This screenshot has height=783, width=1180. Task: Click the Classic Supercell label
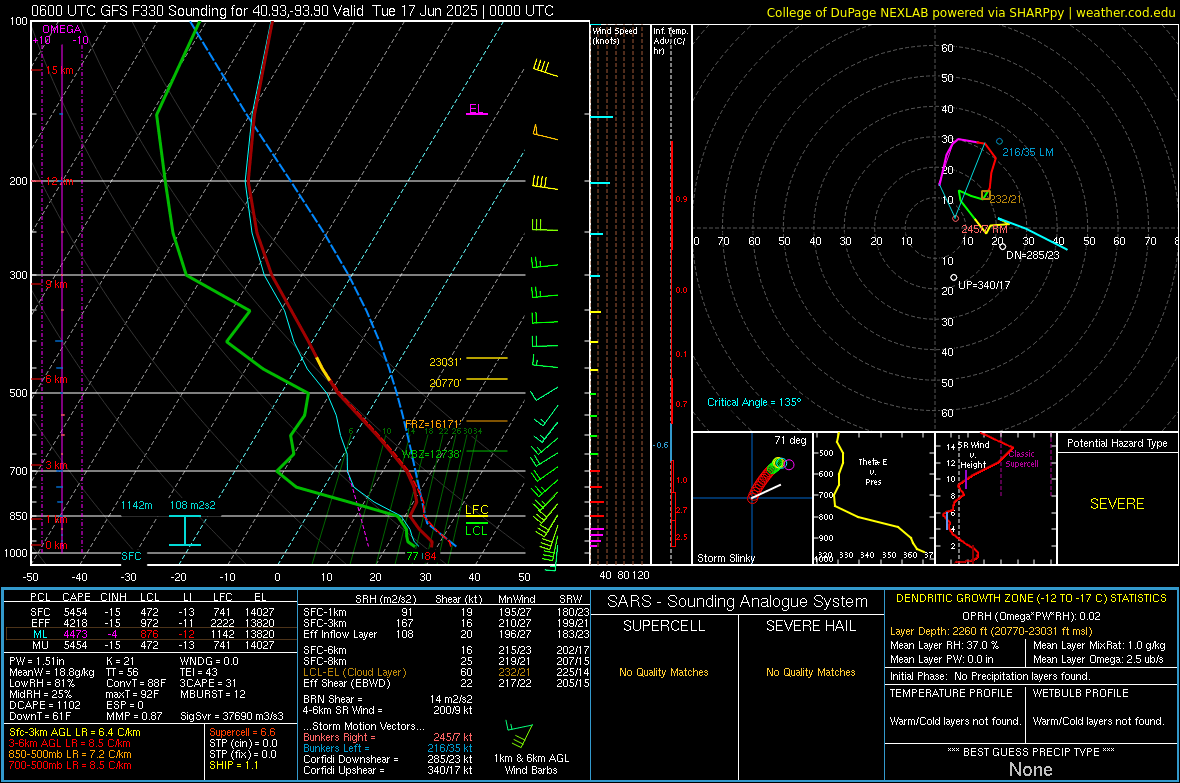click(x=1021, y=459)
